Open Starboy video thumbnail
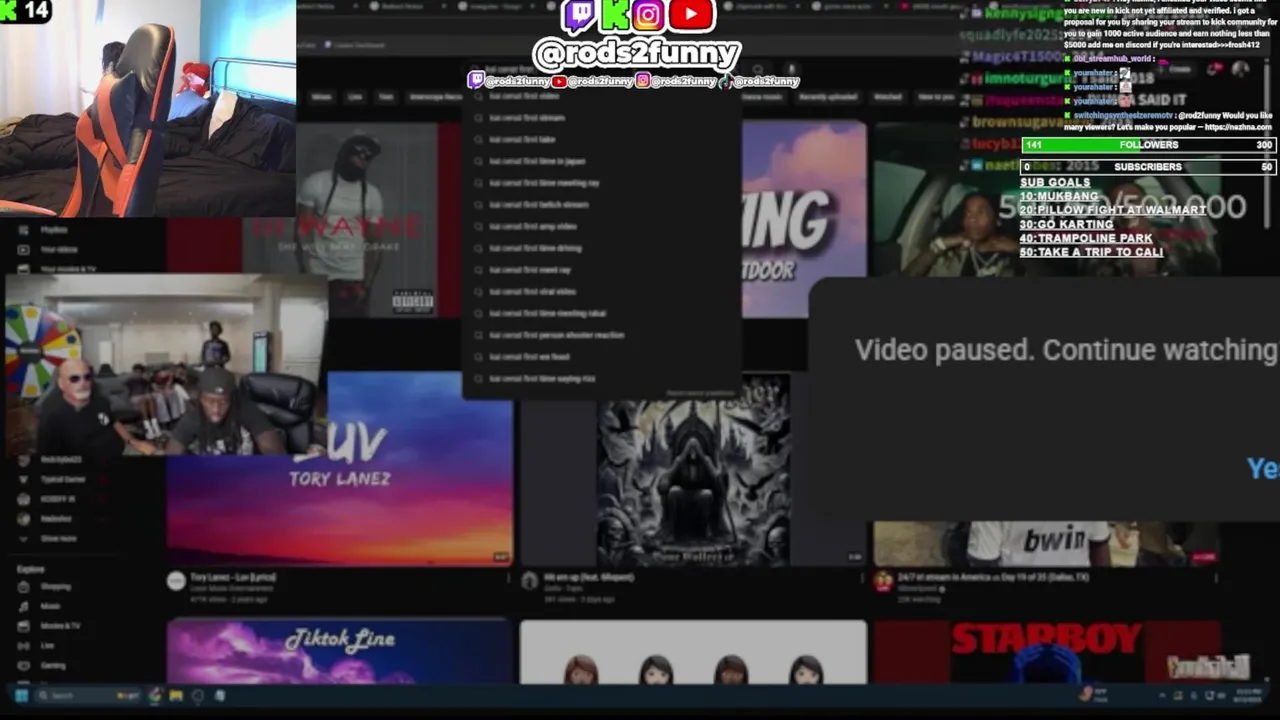Viewport: 1280px width, 720px height. (1047, 652)
